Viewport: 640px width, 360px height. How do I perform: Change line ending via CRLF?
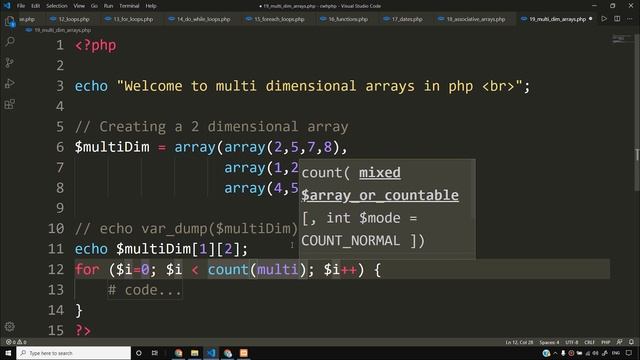[x=589, y=342]
